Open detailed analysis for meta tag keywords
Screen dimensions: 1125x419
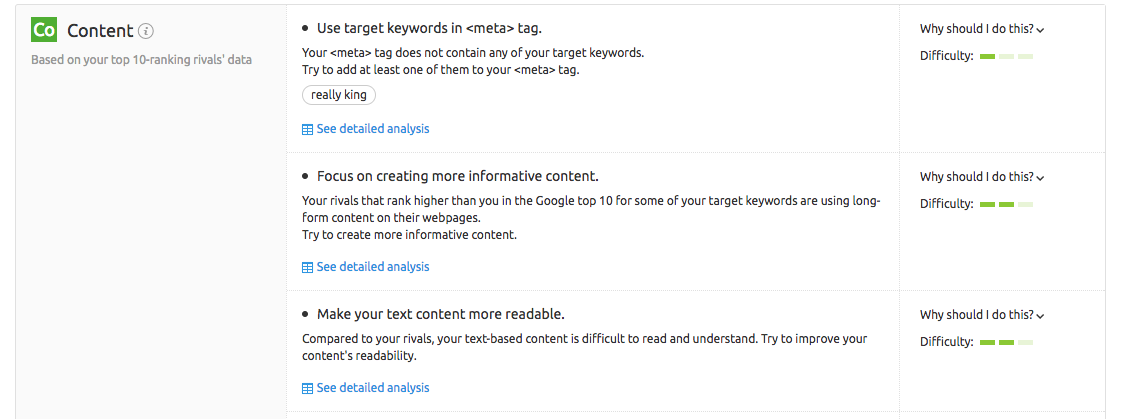[372, 129]
